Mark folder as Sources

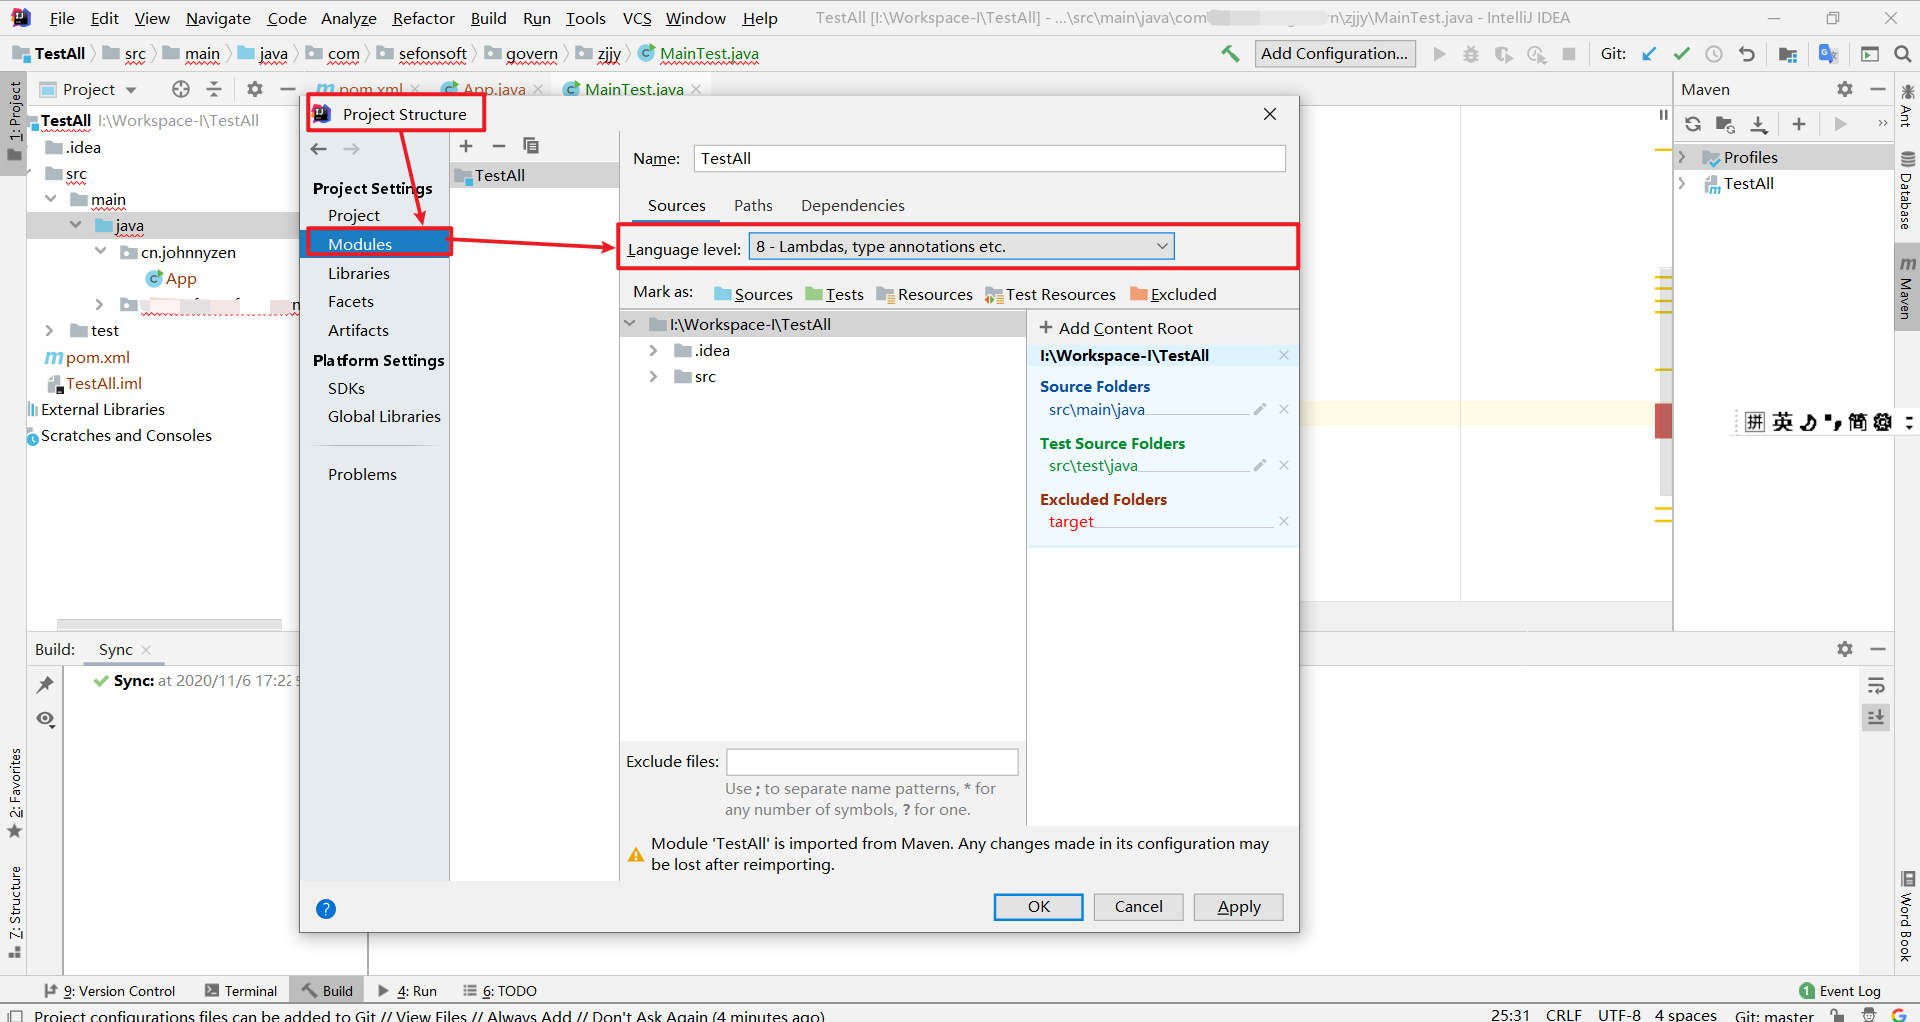click(x=753, y=294)
